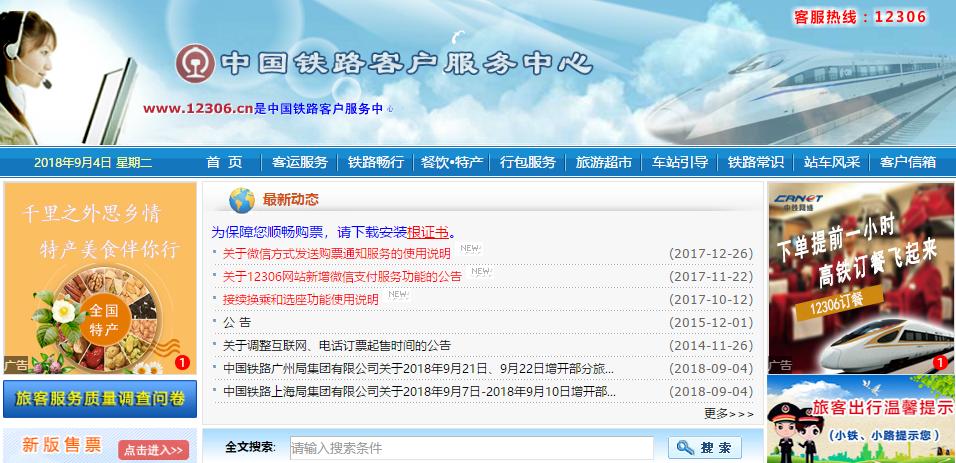This screenshot has width=956, height=463.
Task: Click NEW badge after 微信方式发送购票通知 notice
Action: [x=471, y=249]
